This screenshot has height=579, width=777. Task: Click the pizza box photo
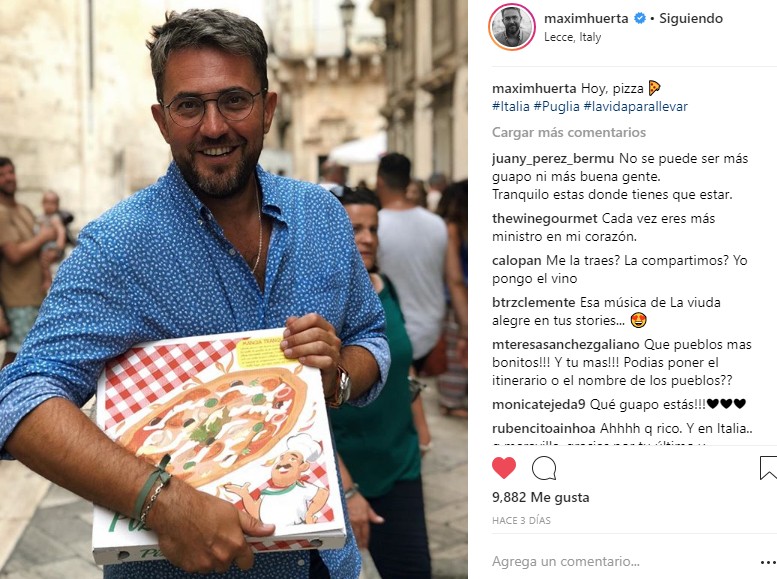(219, 444)
